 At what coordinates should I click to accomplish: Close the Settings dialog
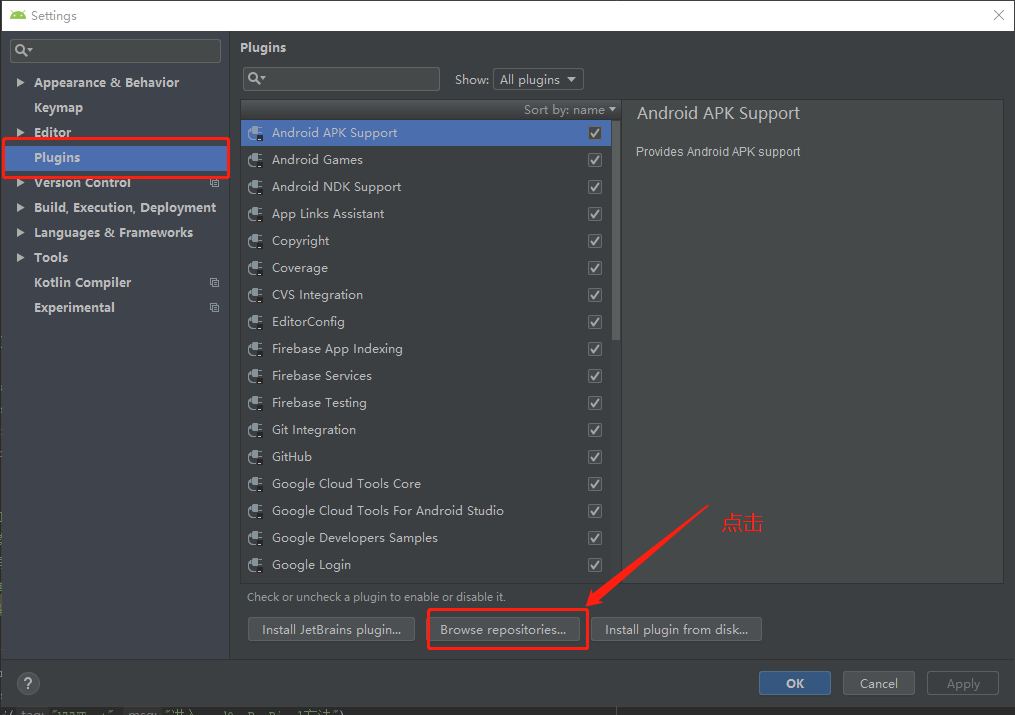pos(999,15)
